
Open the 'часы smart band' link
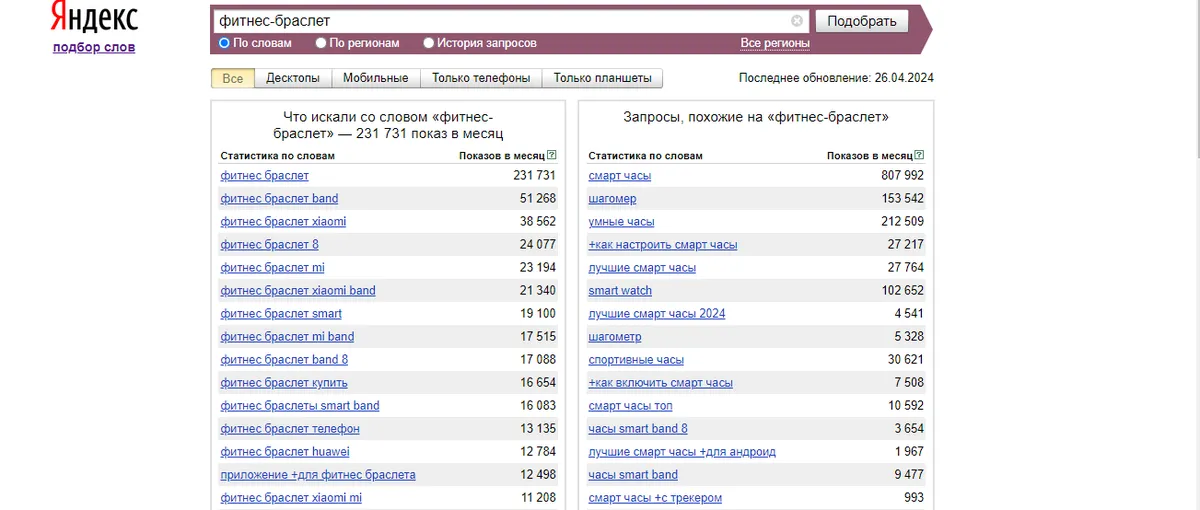pyautogui.click(x=633, y=475)
